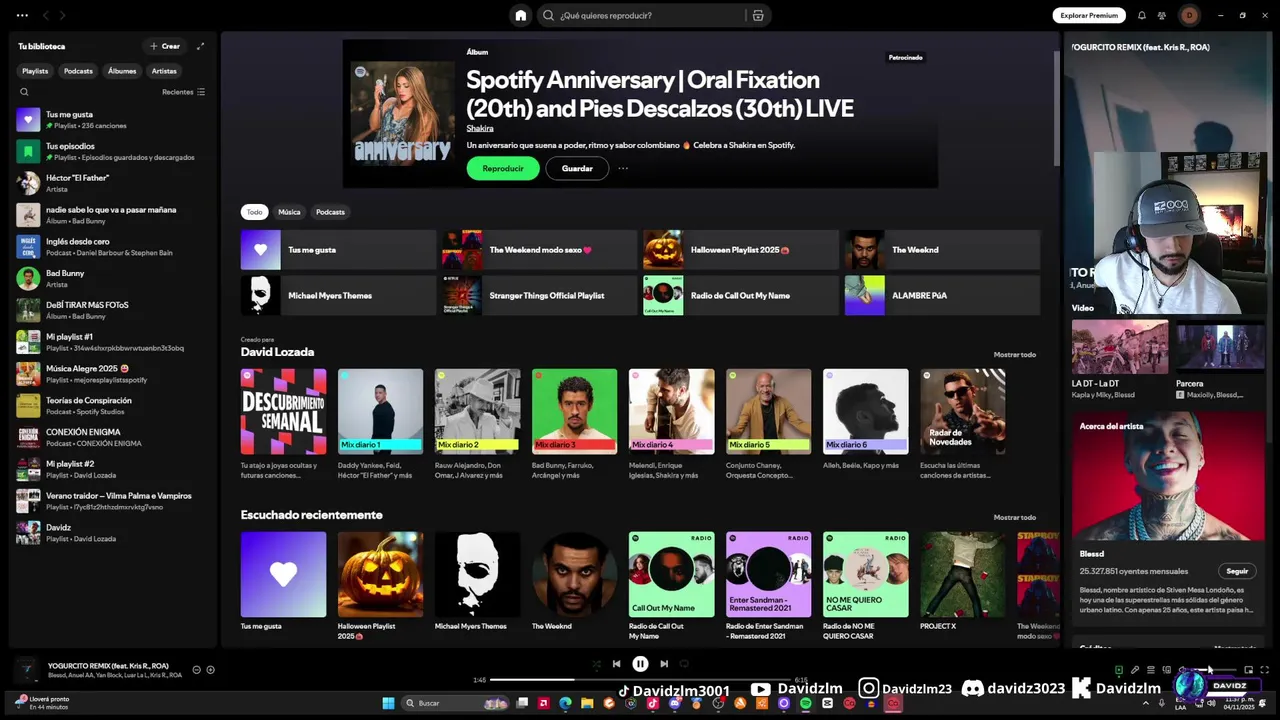Viewport: 1280px width, 720px height.
Task: Click the Crear button in the library
Action: tap(165, 46)
